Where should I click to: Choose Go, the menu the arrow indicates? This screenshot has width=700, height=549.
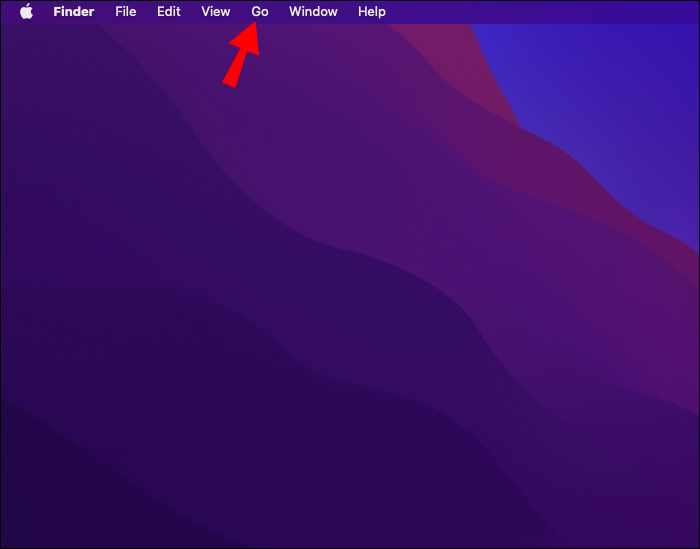(x=260, y=12)
